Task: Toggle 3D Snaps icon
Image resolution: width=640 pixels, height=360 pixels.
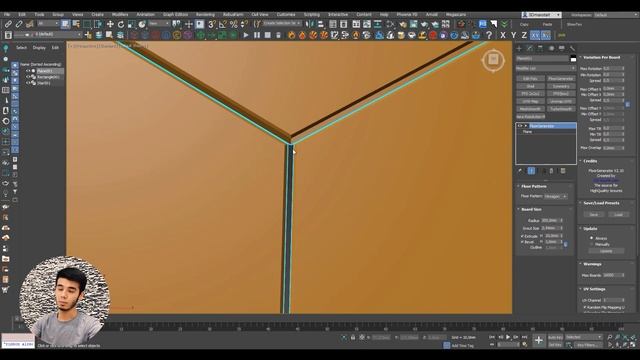Action: pos(212,24)
